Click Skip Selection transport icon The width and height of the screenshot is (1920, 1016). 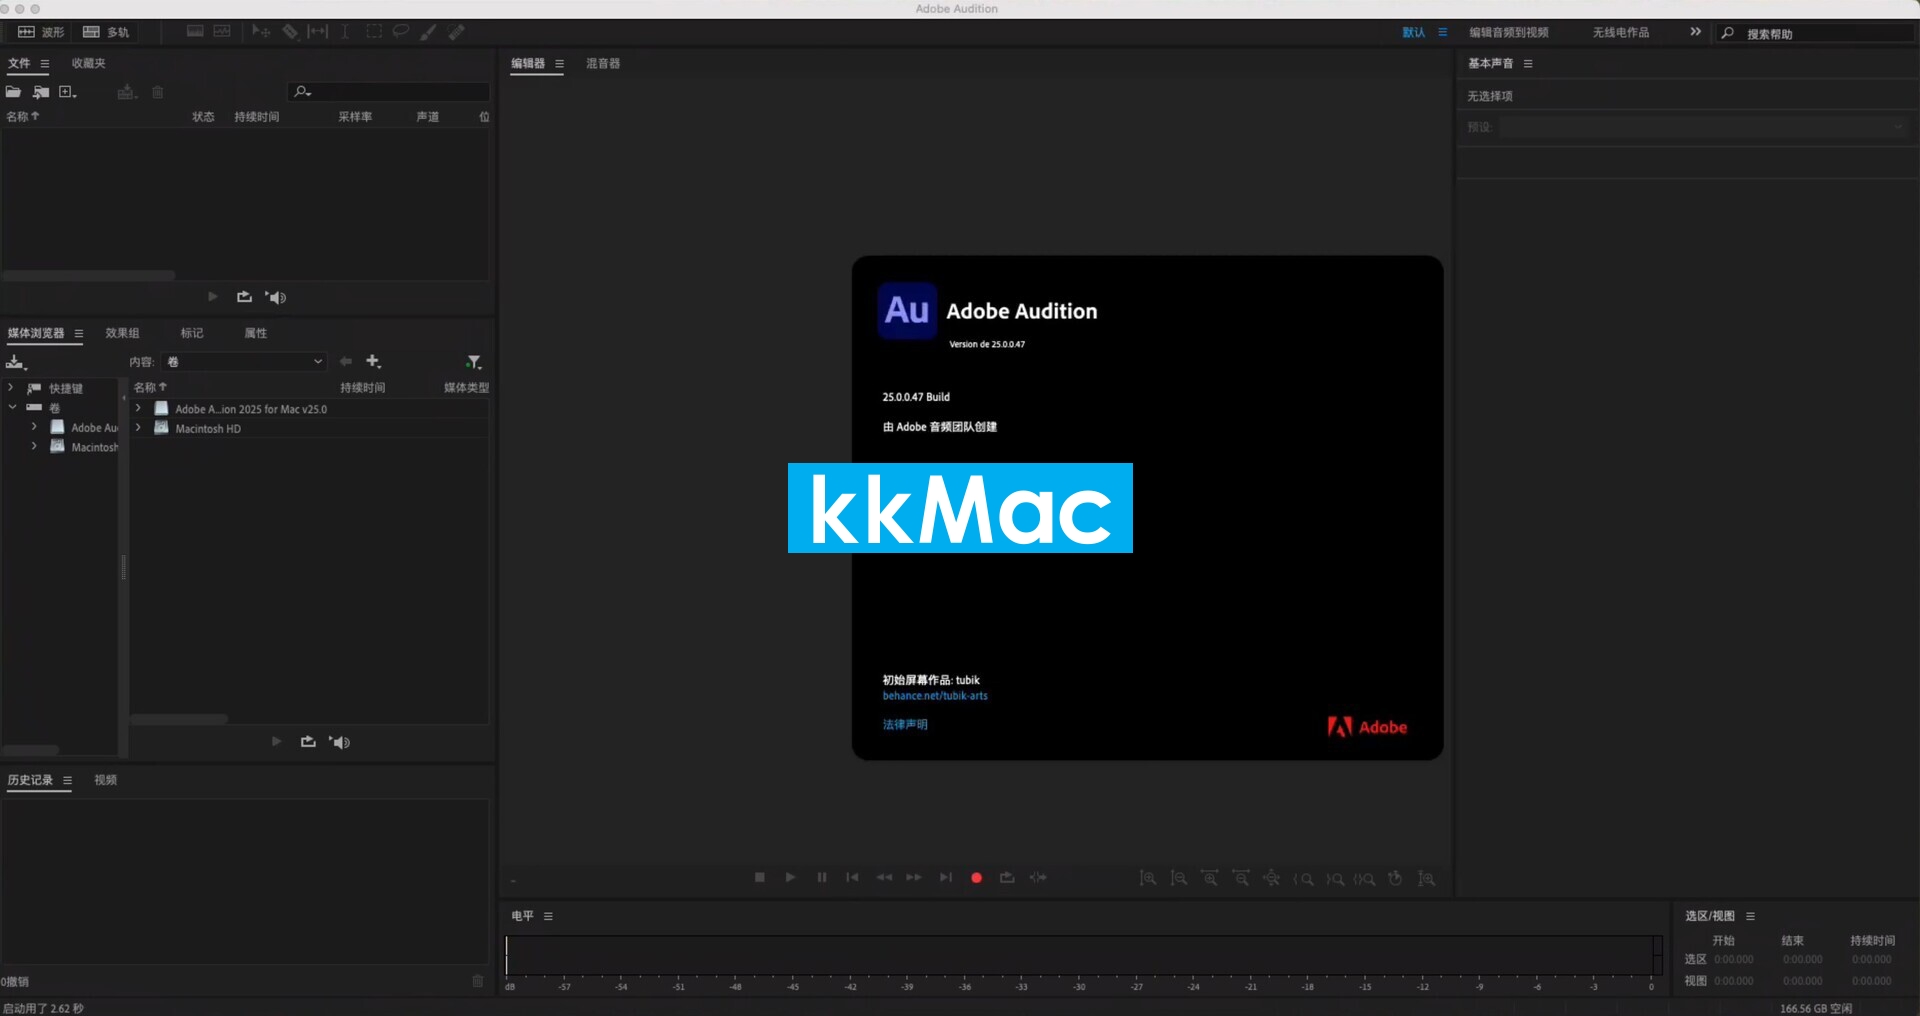[x=1038, y=877]
